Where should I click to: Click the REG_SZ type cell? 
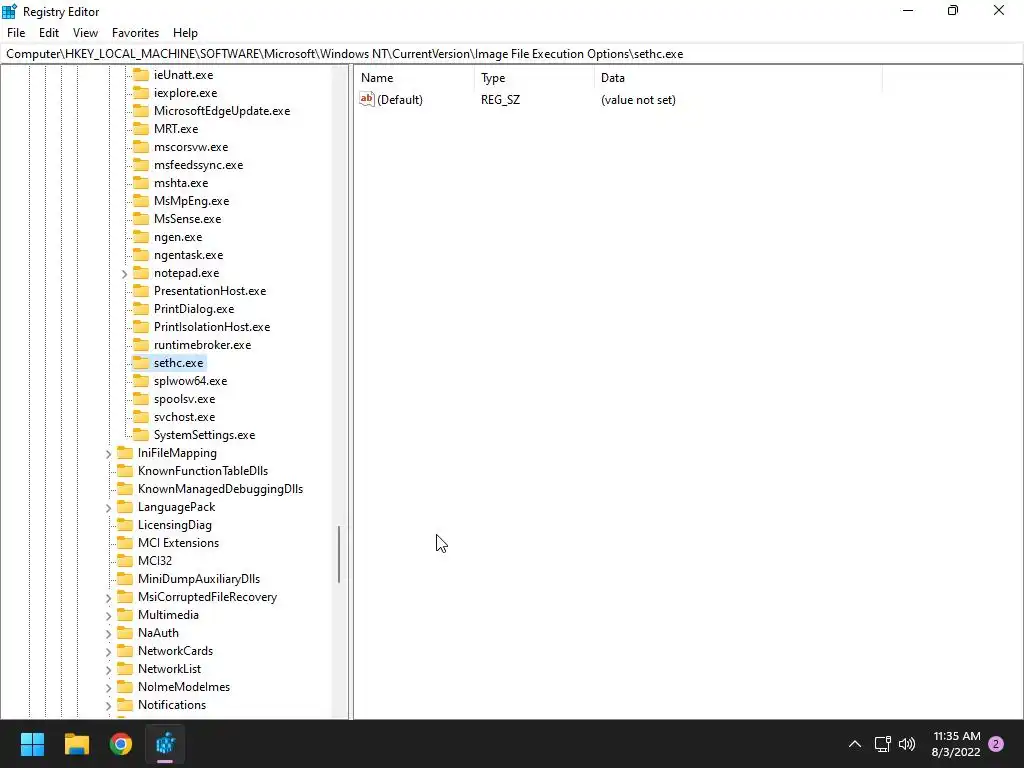point(500,100)
